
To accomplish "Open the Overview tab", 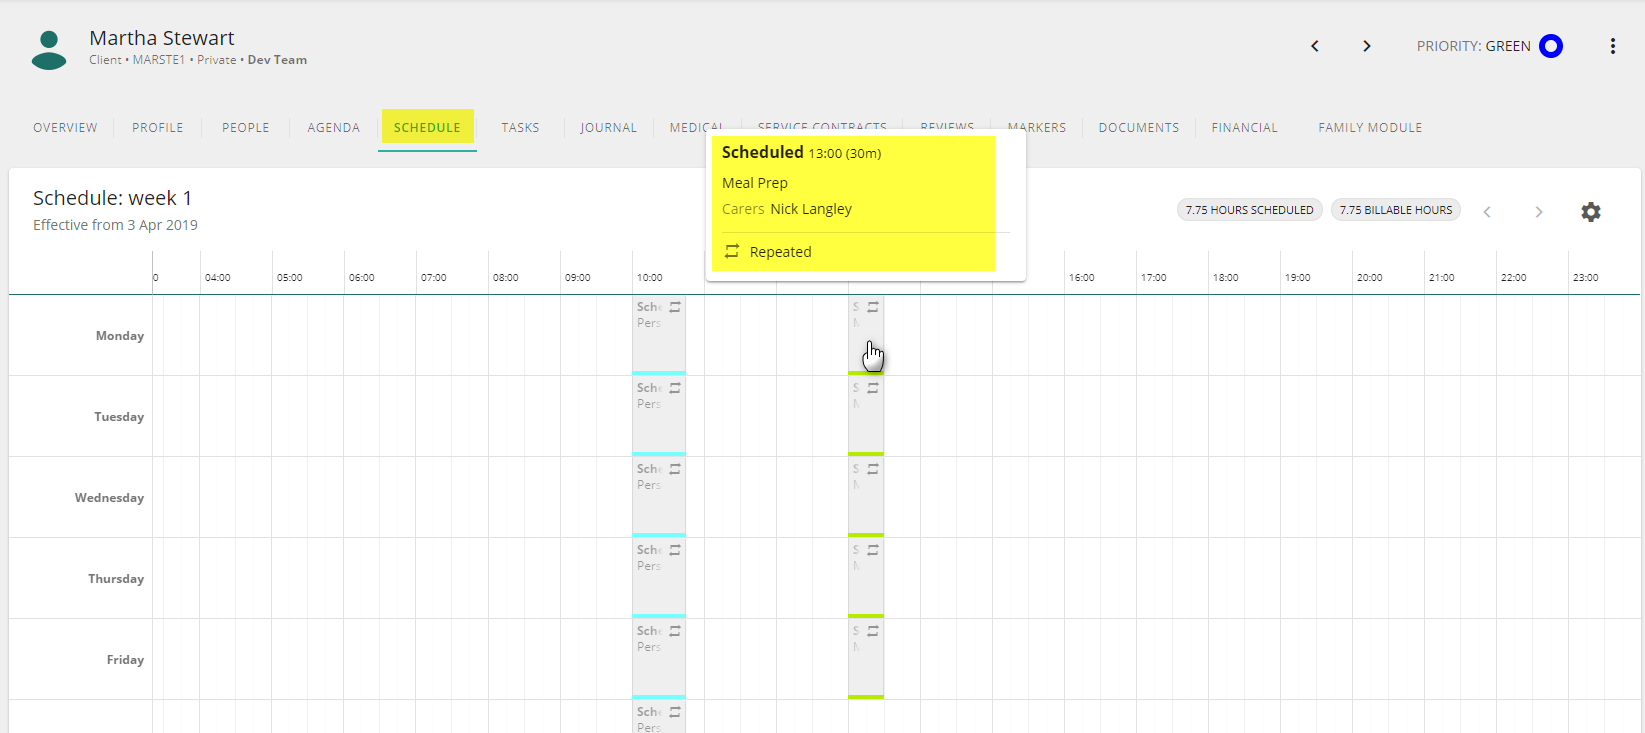I will pos(65,128).
